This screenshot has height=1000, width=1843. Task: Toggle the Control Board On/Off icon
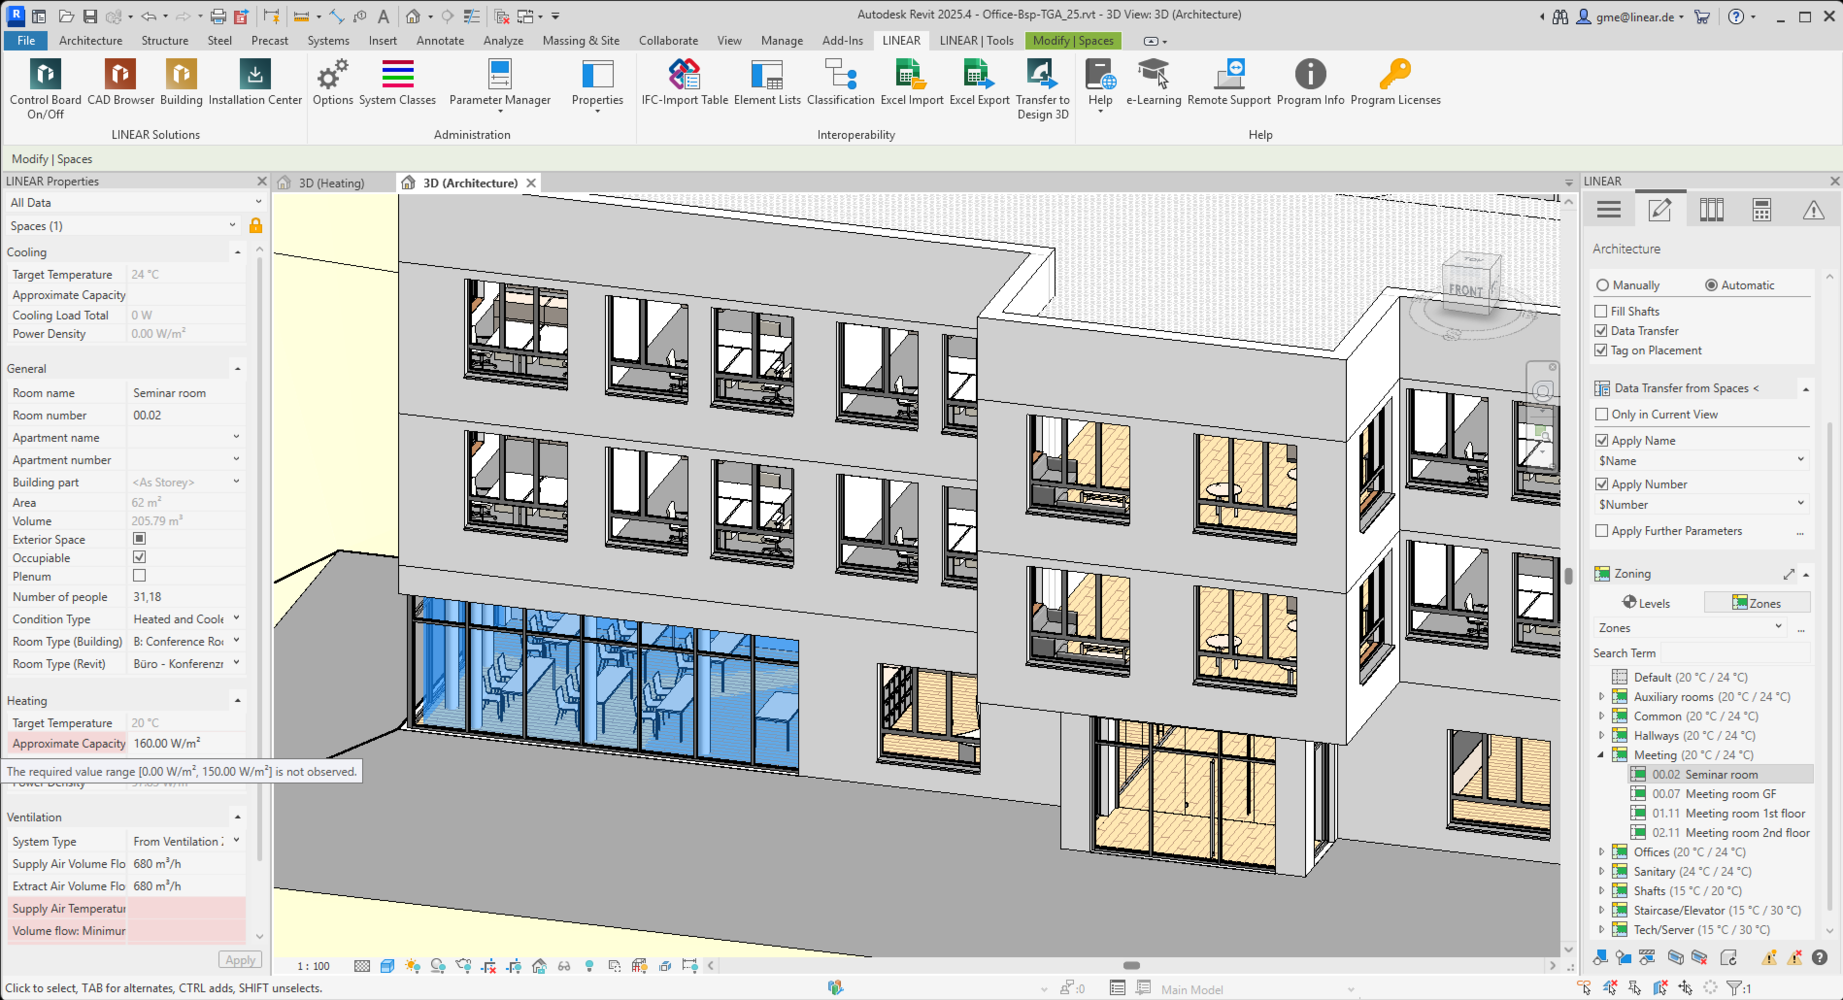[x=45, y=75]
